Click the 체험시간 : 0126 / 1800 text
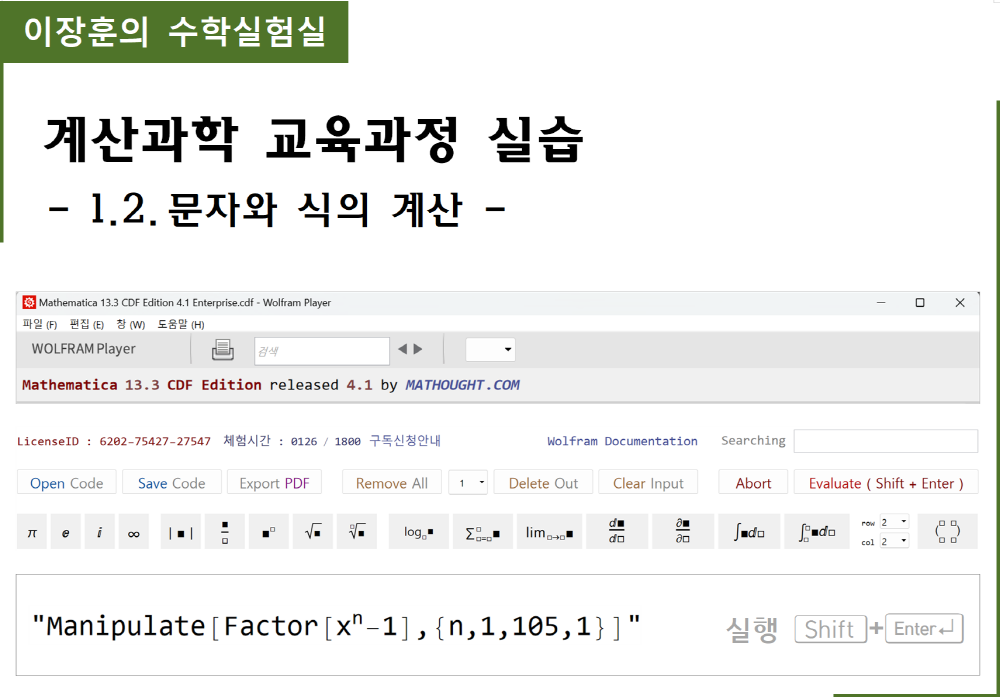This screenshot has width=1000, height=697. [x=292, y=441]
